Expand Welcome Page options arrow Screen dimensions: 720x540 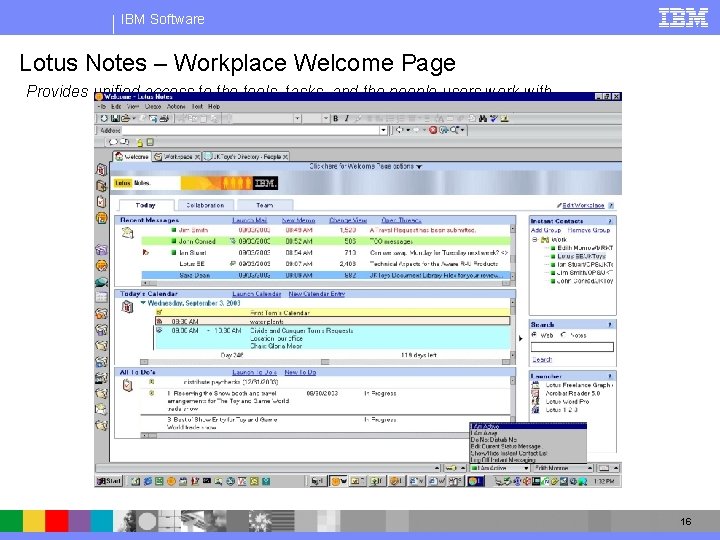419,167
